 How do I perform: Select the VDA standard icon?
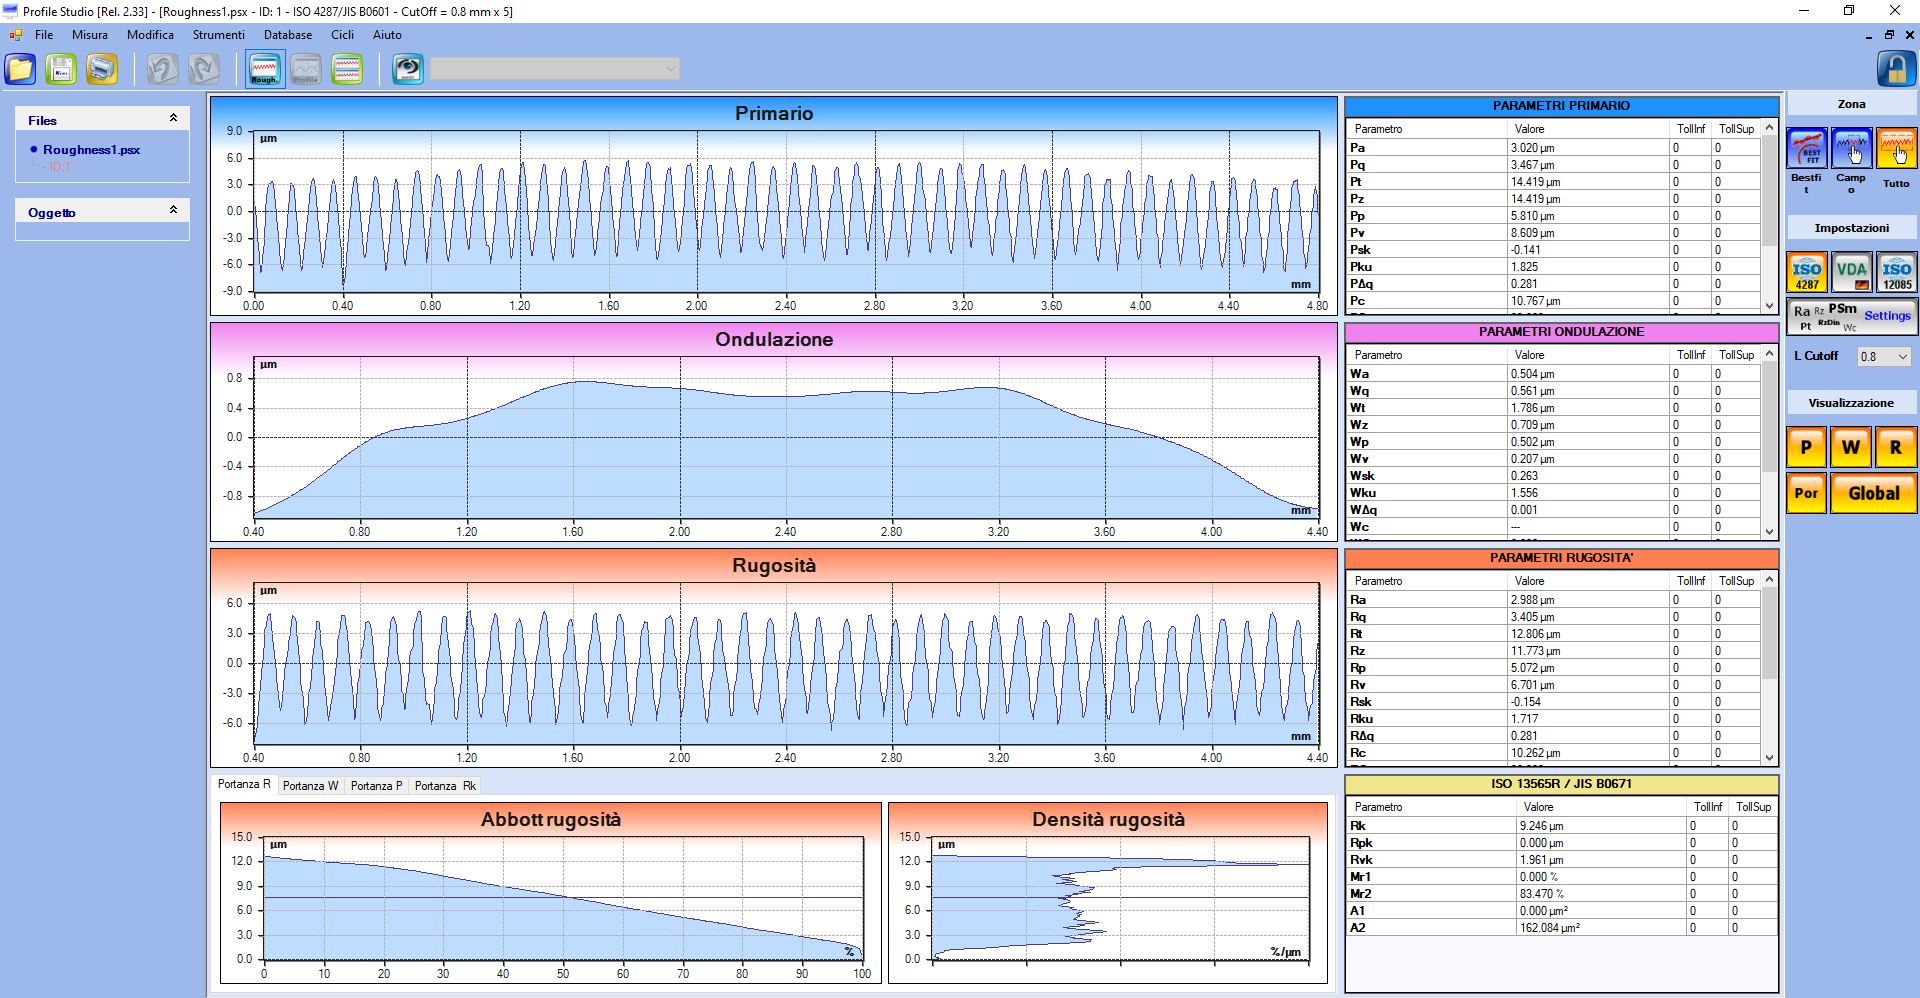[1851, 272]
